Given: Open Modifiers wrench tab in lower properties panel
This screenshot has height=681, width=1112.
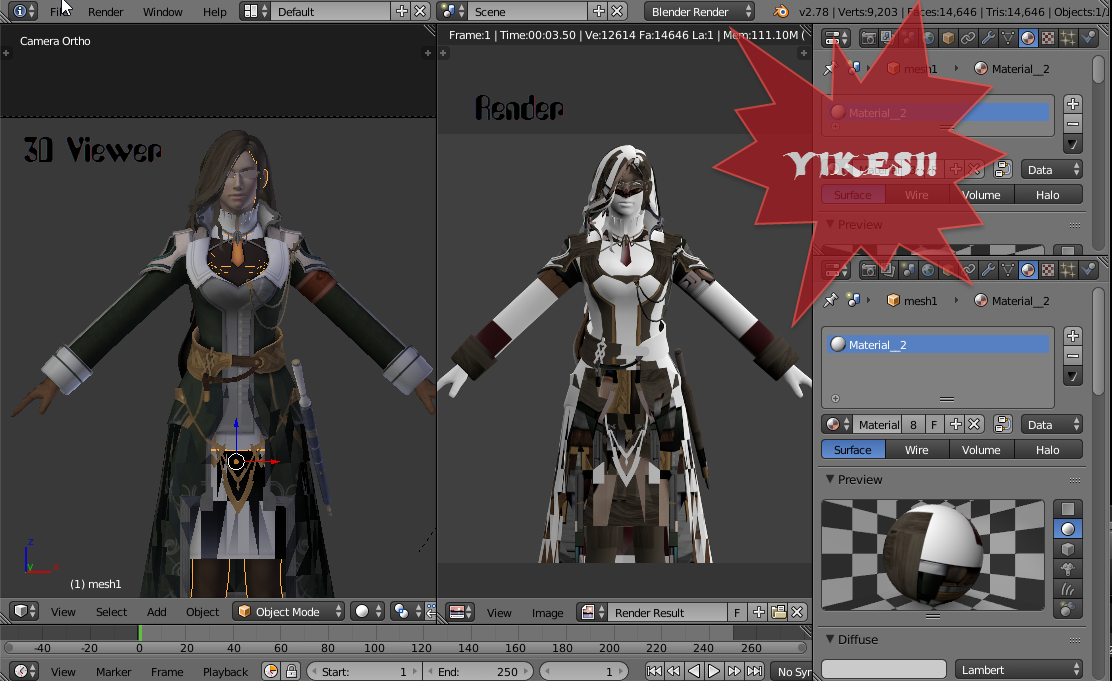Looking at the screenshot, I should click(x=987, y=270).
